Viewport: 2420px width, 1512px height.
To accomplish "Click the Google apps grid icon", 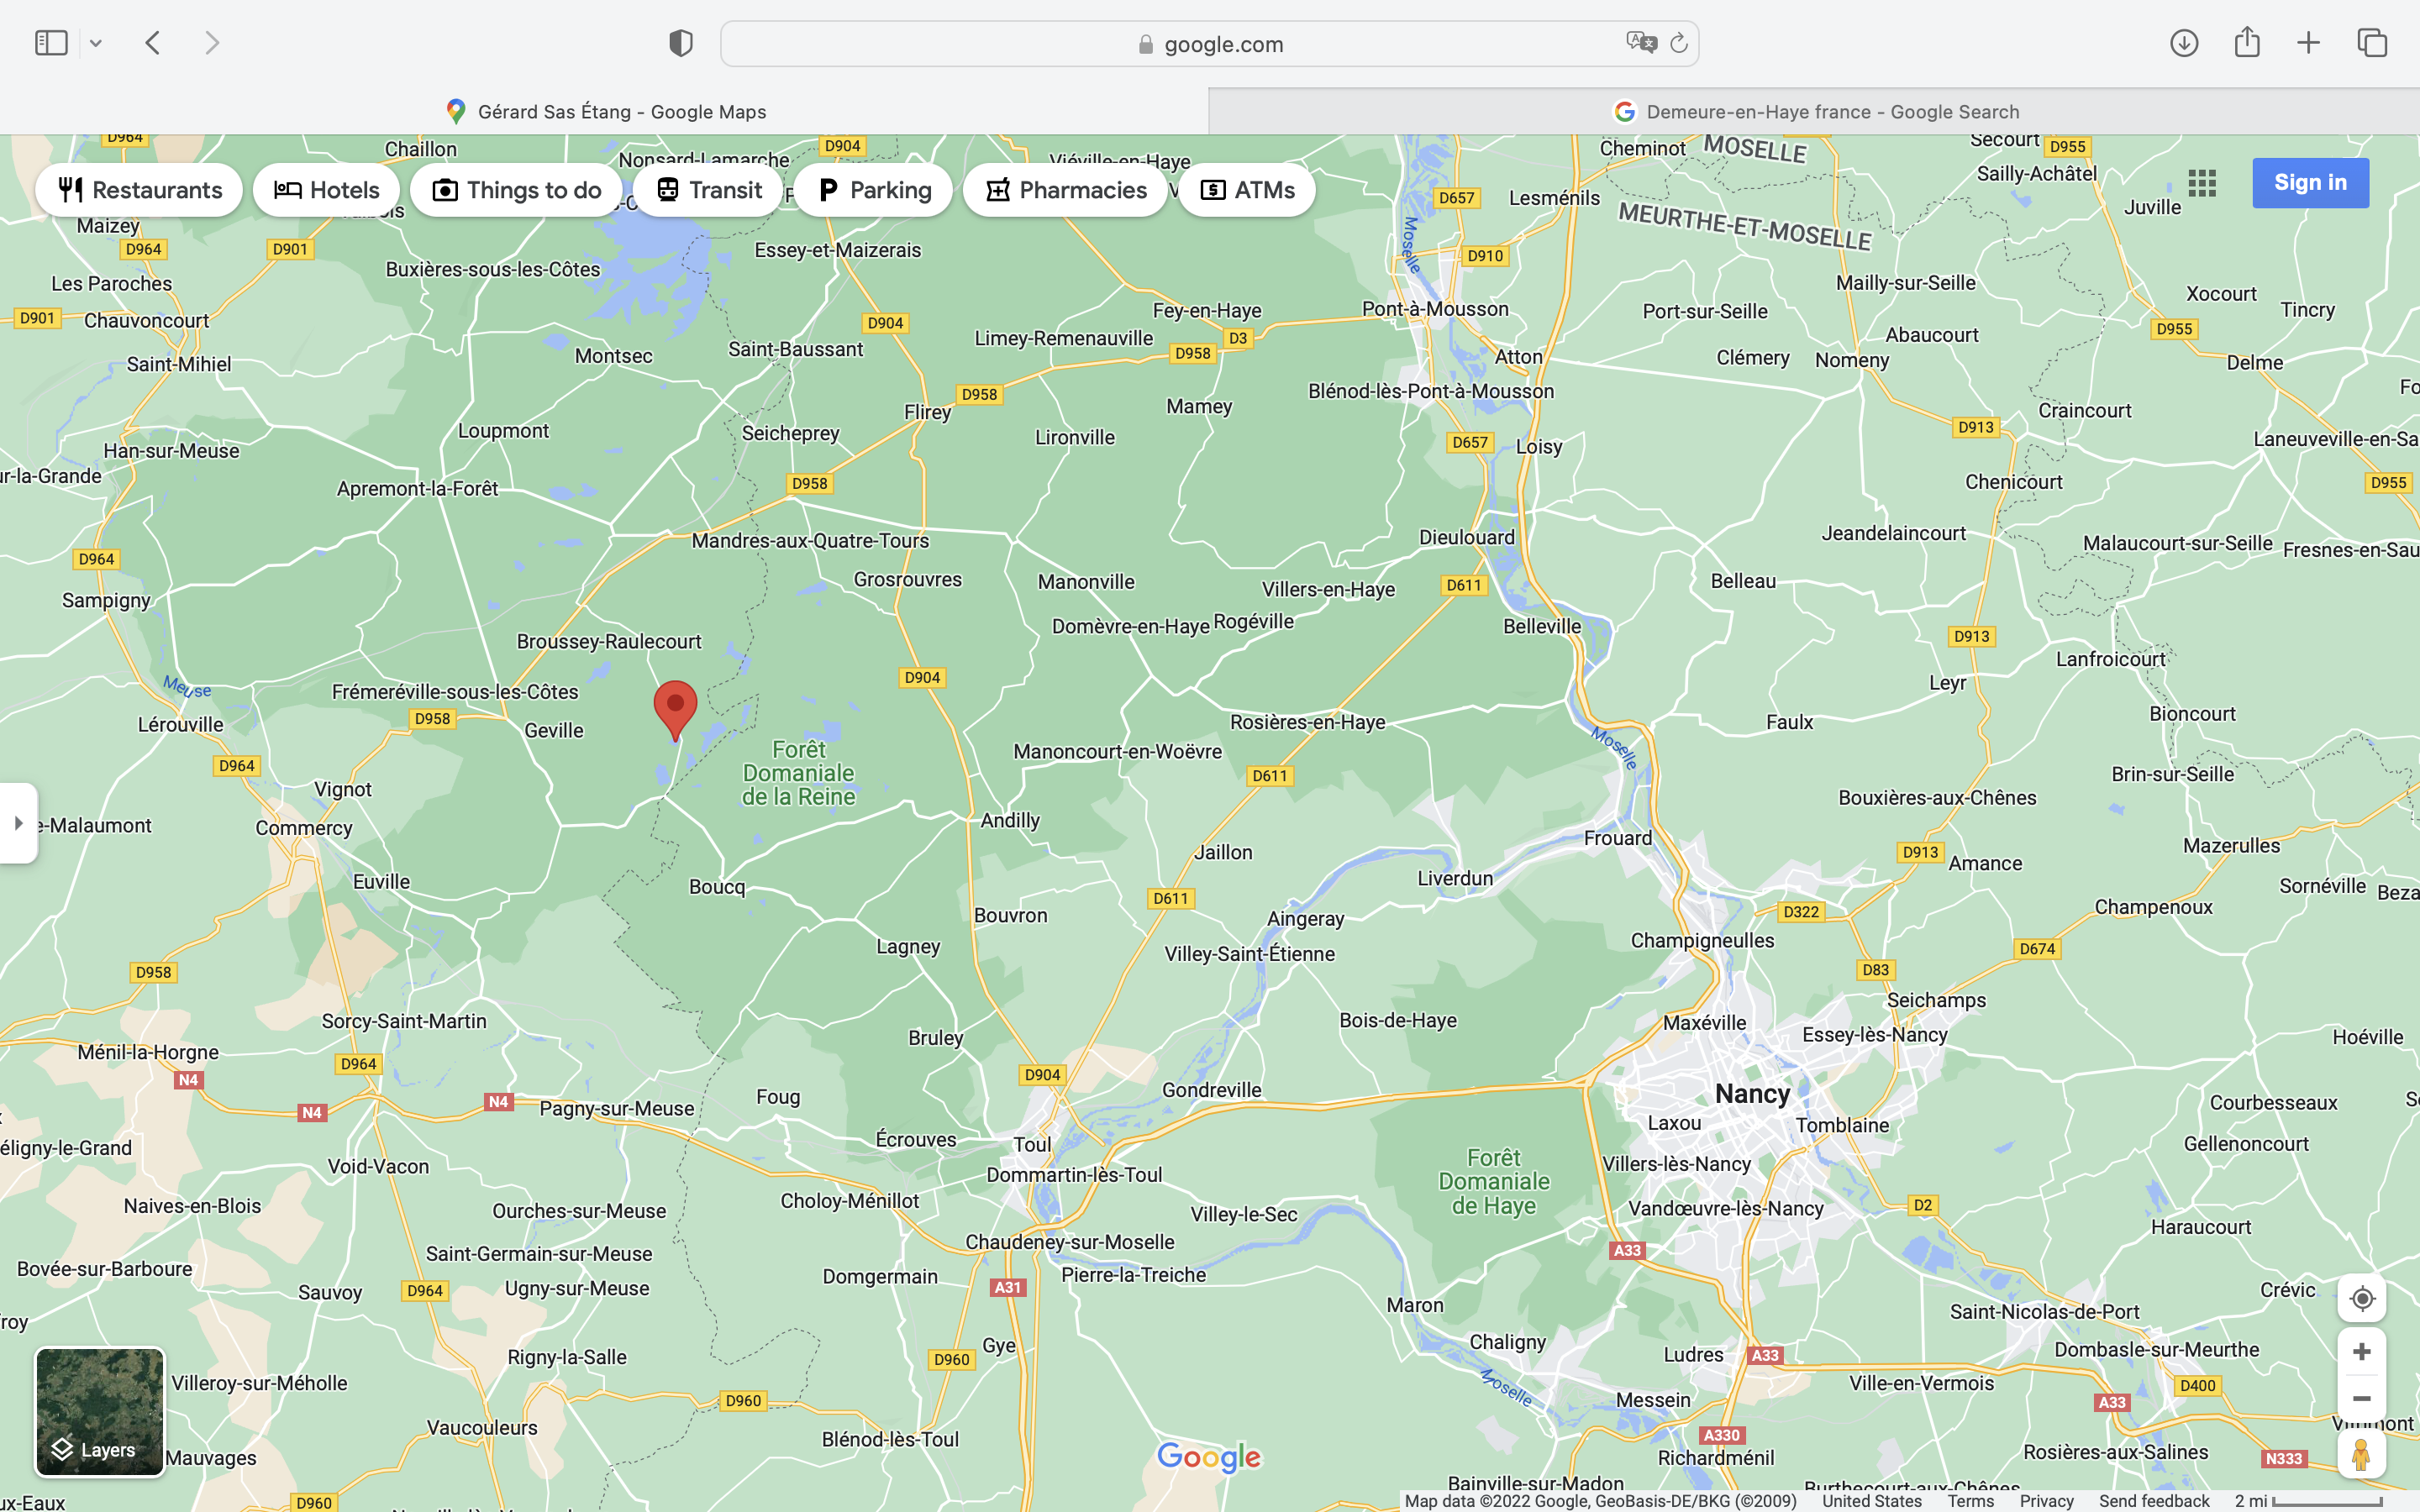I will 2201,183.
